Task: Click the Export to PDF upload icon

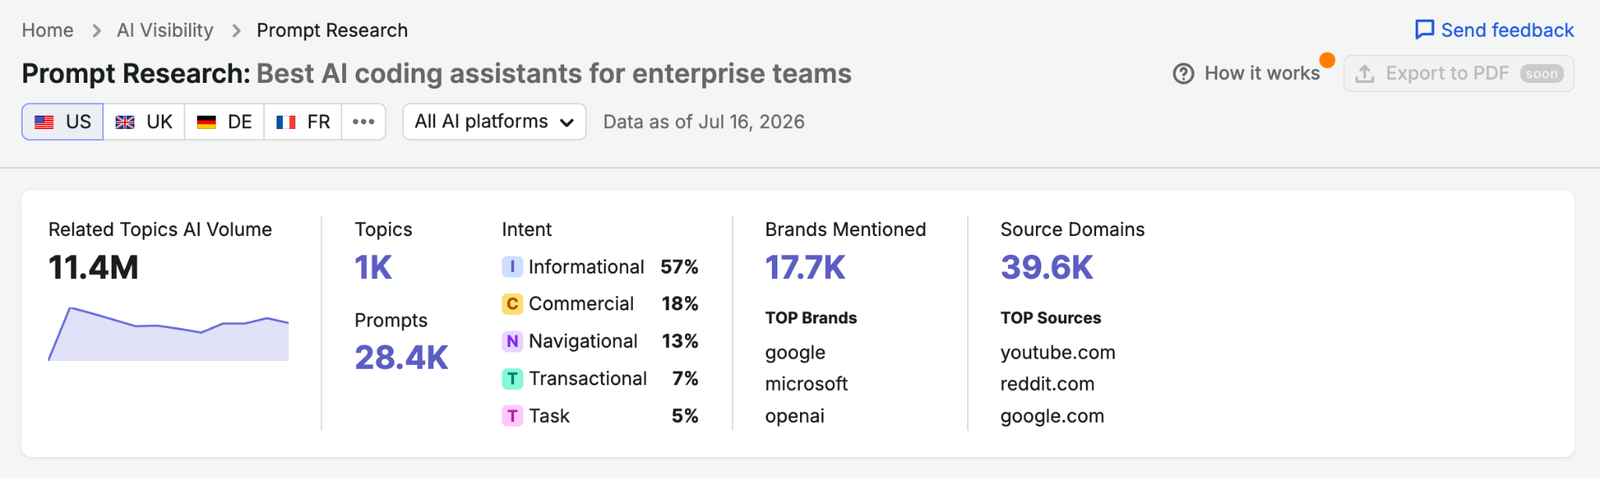Action: pos(1364,73)
